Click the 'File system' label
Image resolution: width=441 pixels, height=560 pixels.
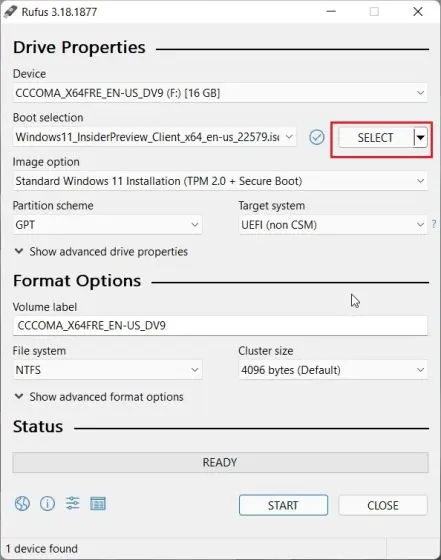point(39,351)
